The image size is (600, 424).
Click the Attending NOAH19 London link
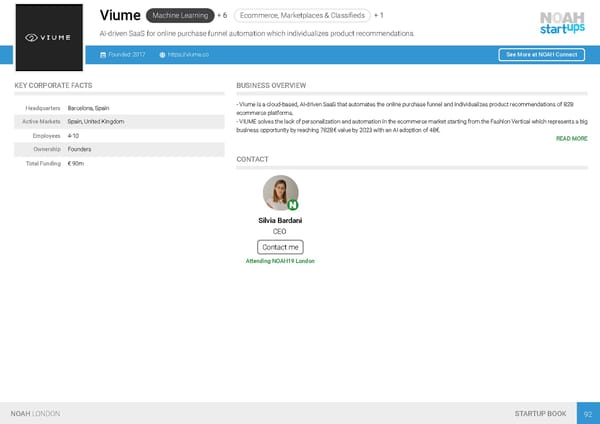click(x=280, y=261)
